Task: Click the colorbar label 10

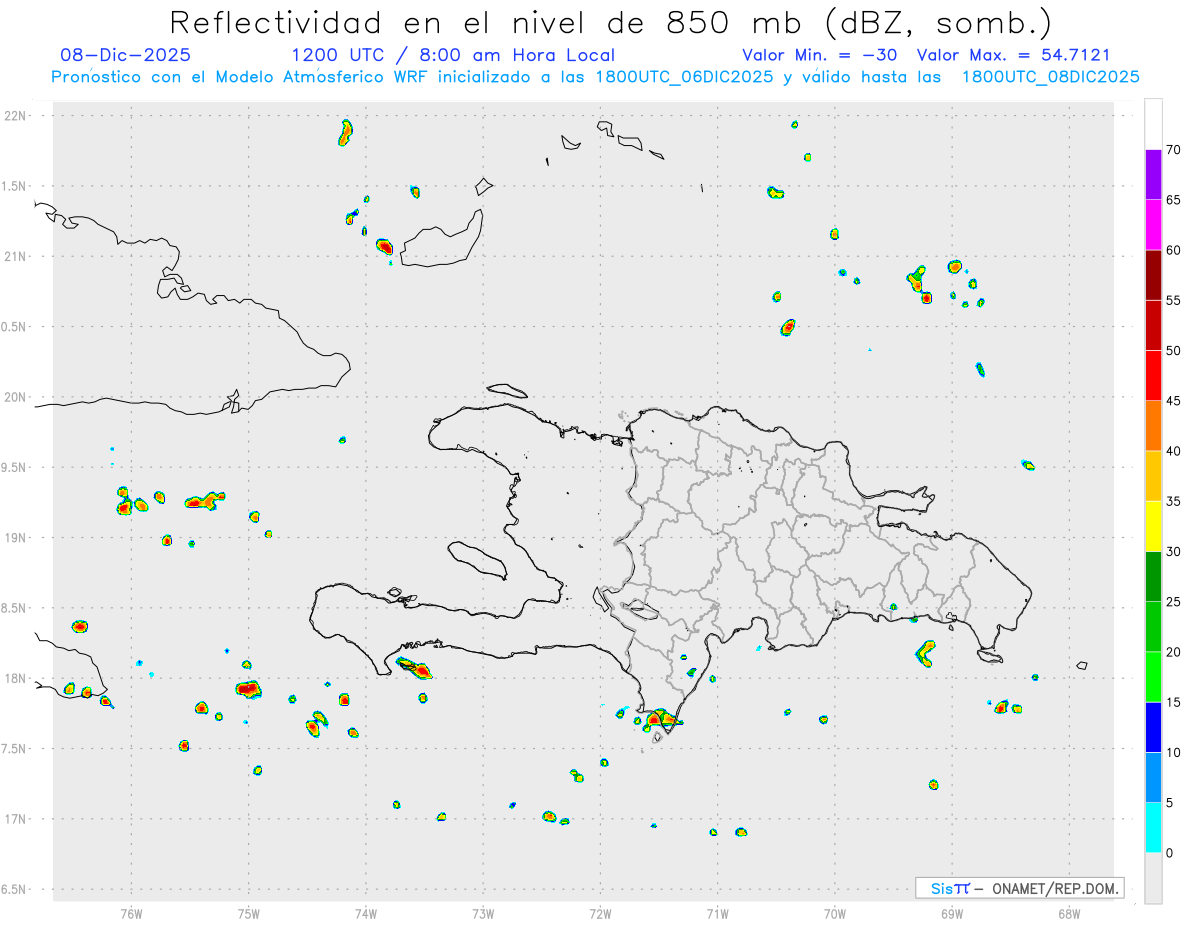Action: [1173, 752]
